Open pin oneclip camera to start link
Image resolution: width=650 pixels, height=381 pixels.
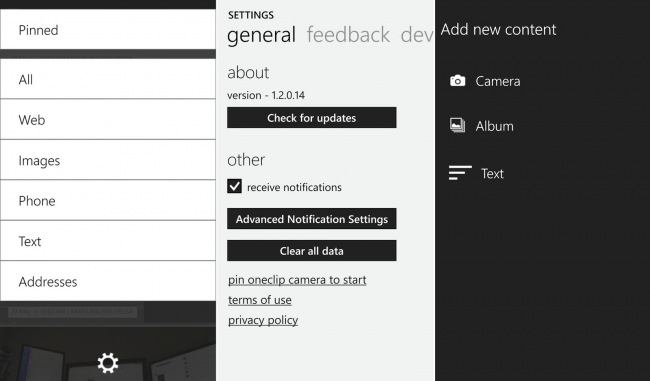click(297, 280)
